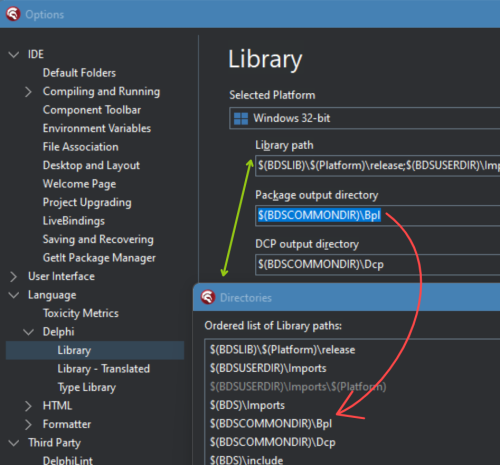Select Toxicity Metrics under Language
The image size is (500, 465).
click(x=81, y=313)
